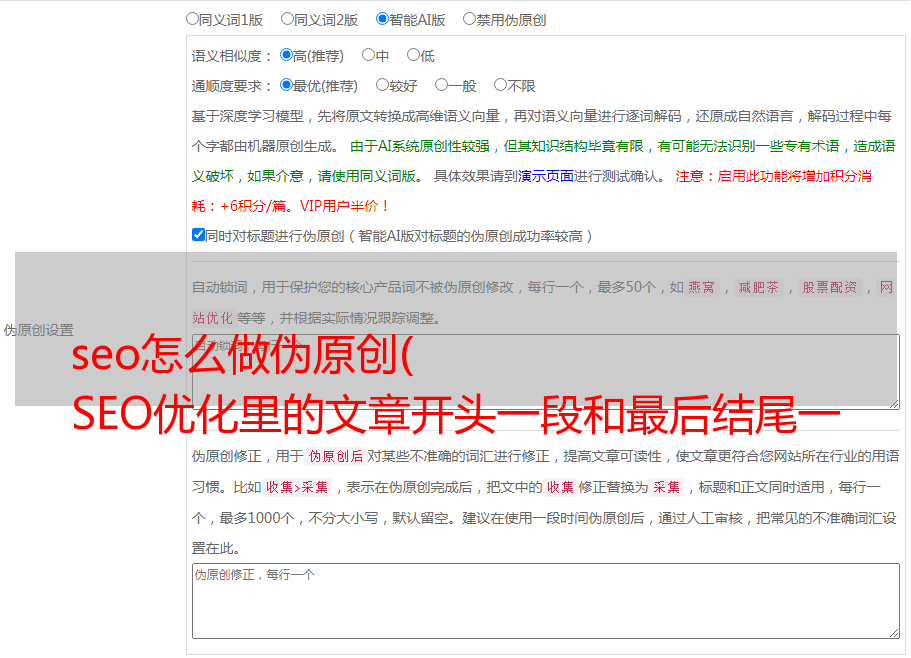The image size is (911, 658).
Task: Click the 伪原创设置 label
Action: point(39,330)
